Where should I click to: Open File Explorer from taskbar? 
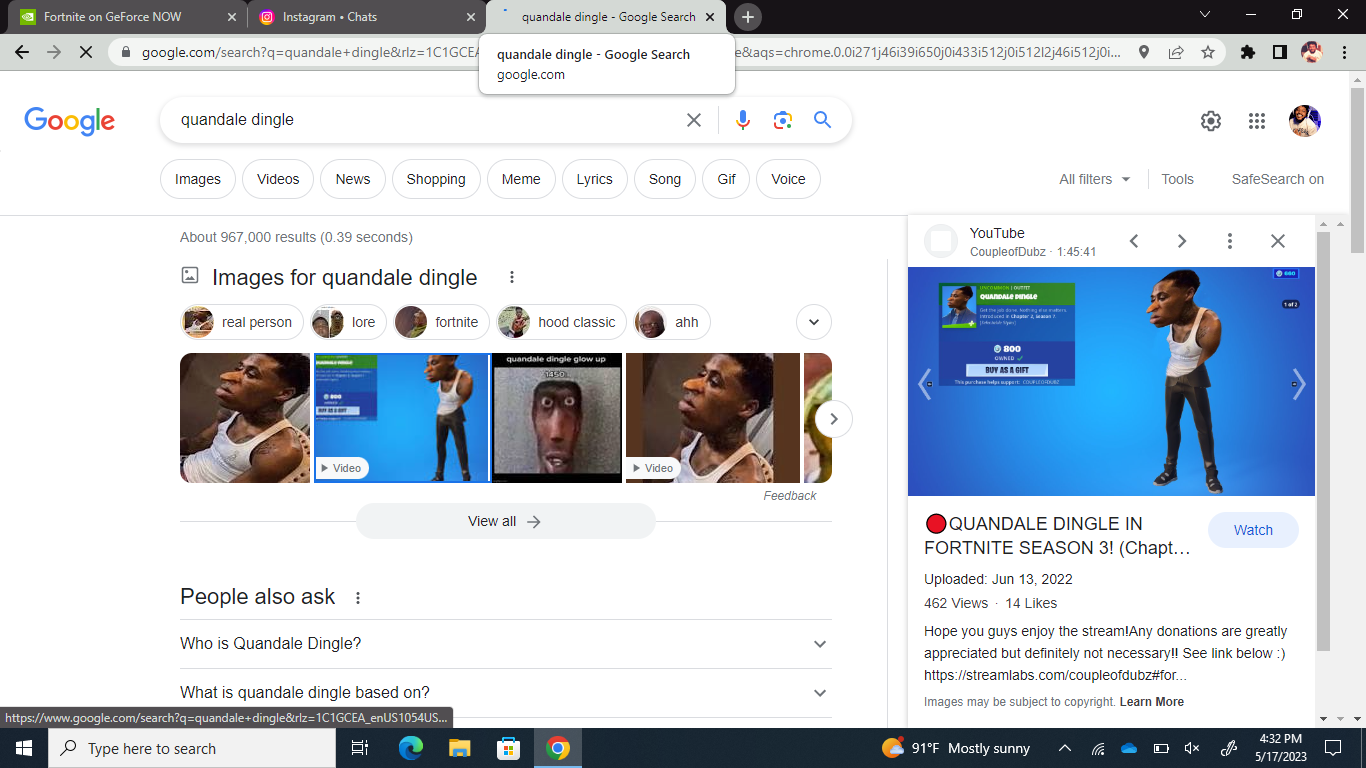click(460, 748)
